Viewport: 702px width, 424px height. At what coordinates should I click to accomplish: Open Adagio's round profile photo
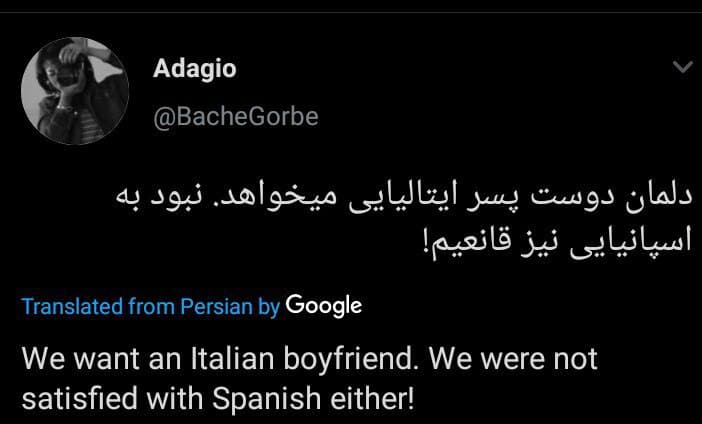[75, 91]
